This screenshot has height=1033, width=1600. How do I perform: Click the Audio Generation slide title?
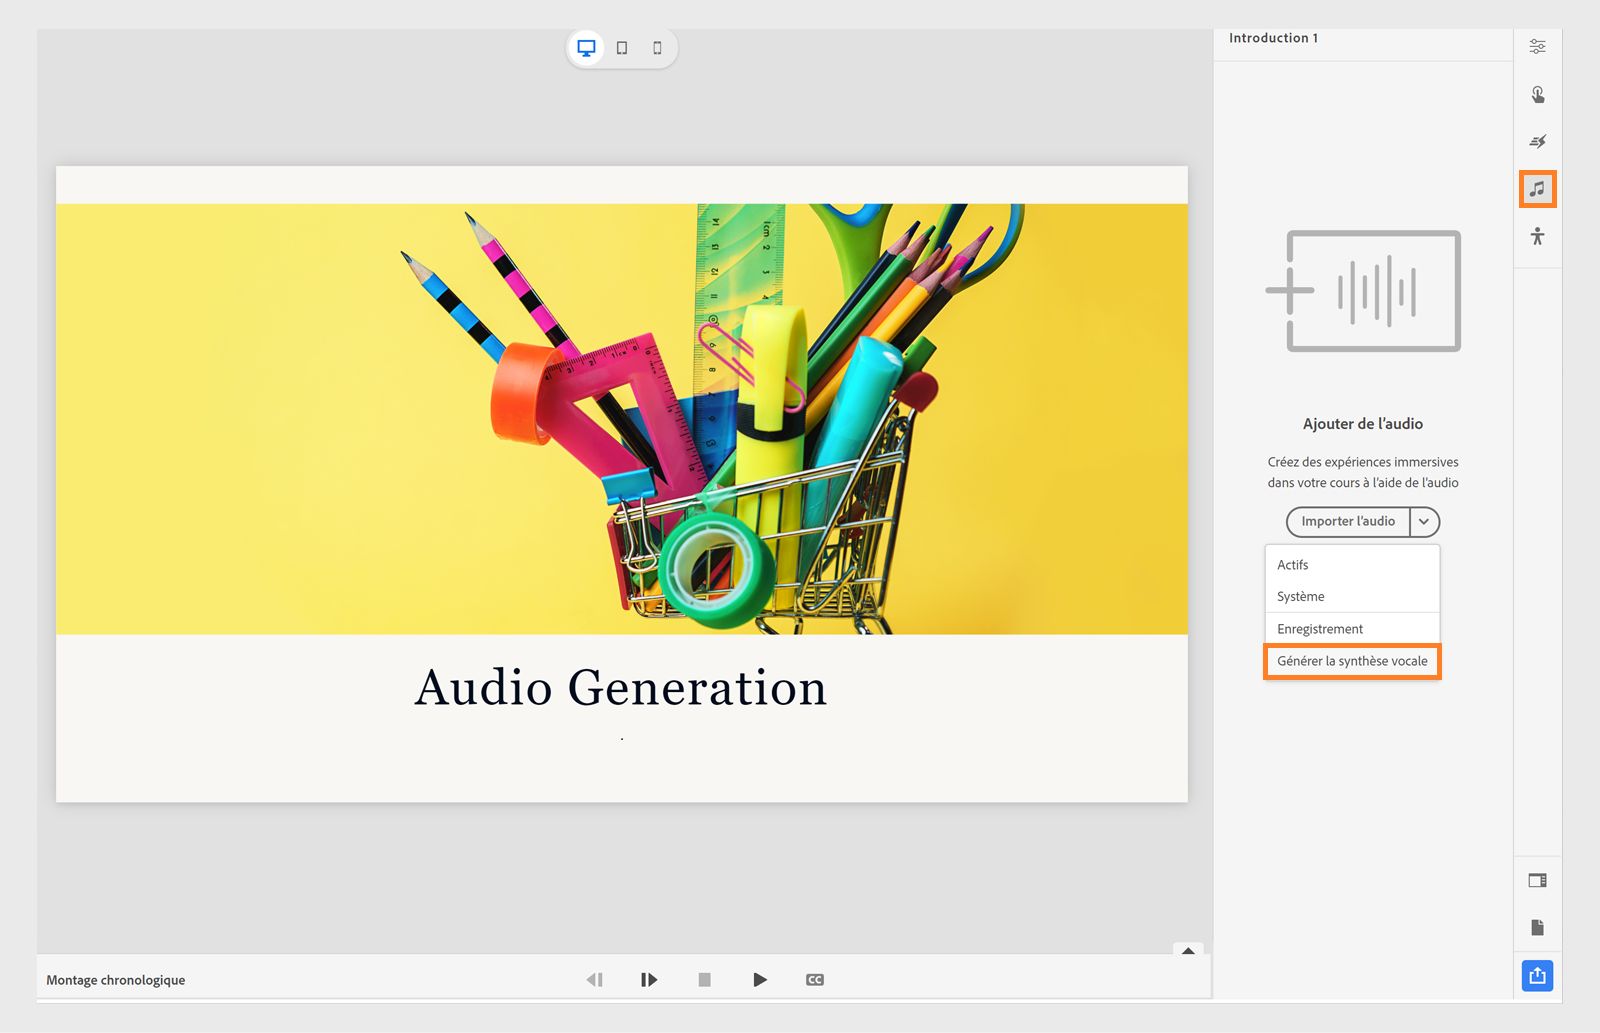click(x=621, y=688)
